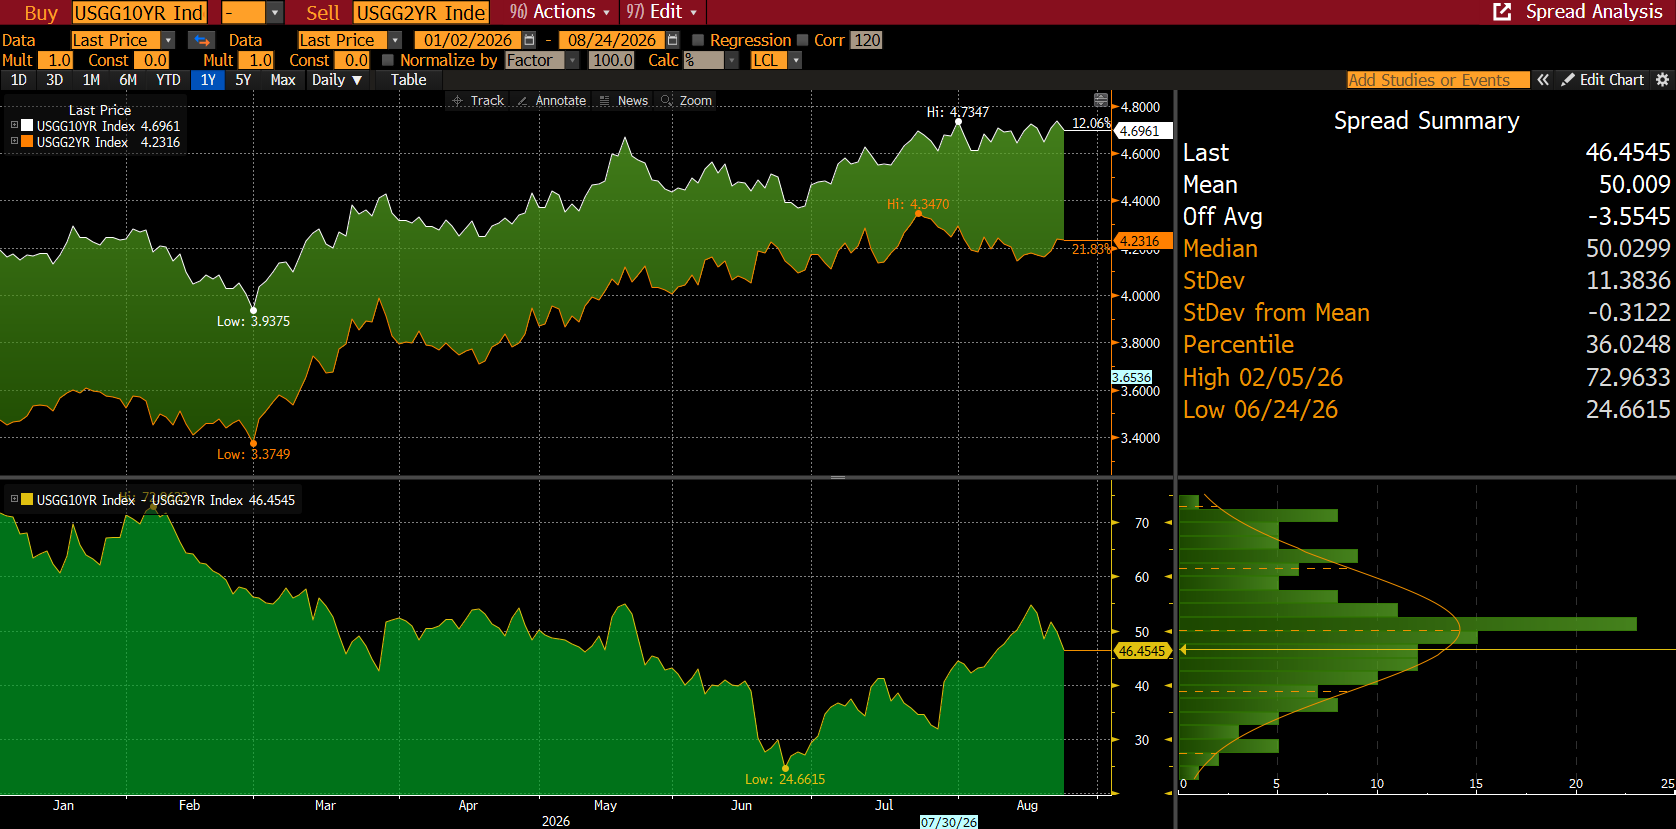1676x829 pixels.
Task: Click the Sell security field USGG2YR
Action: point(421,12)
